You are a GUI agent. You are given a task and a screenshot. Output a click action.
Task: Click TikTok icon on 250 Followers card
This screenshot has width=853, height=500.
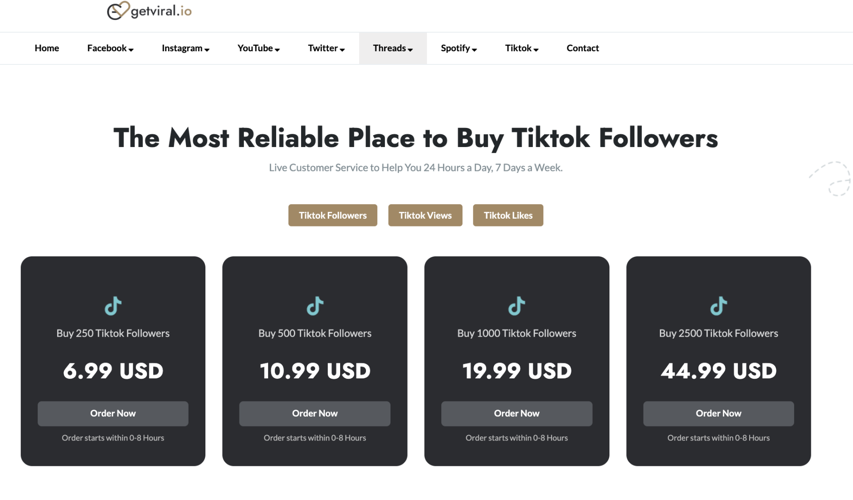click(113, 306)
